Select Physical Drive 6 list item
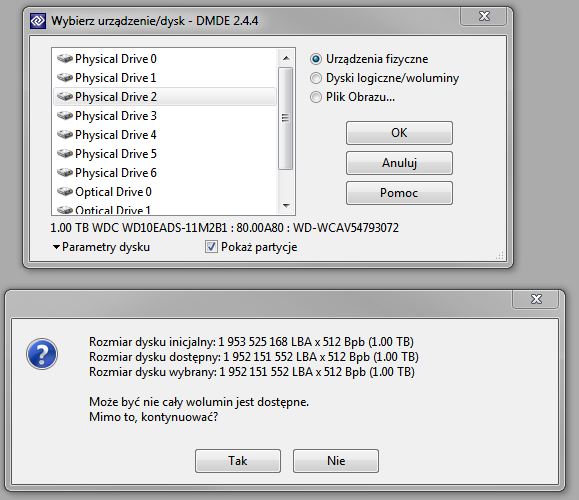The width and height of the screenshot is (579, 500). pyautogui.click(x=165, y=173)
